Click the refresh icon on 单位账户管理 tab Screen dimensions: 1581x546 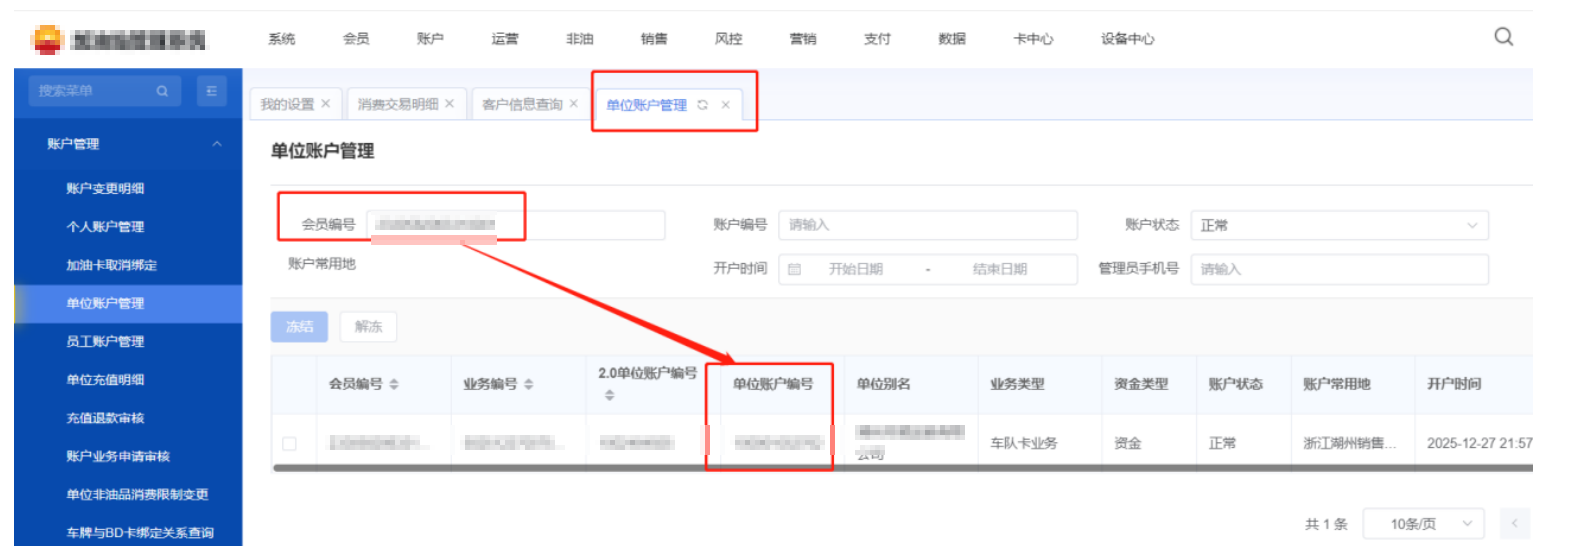(703, 105)
